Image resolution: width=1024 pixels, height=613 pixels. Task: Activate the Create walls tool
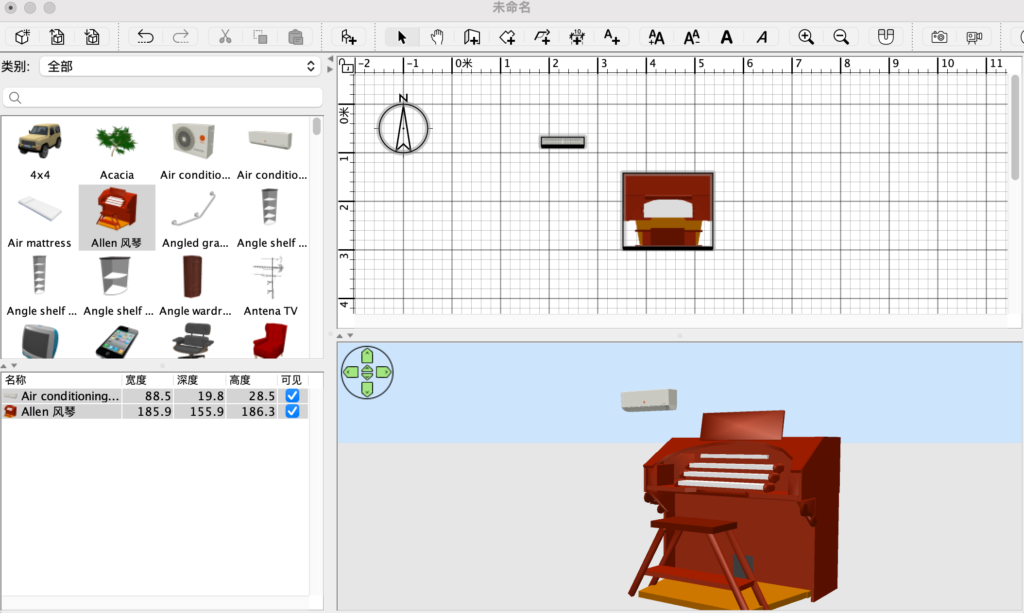tap(471, 37)
